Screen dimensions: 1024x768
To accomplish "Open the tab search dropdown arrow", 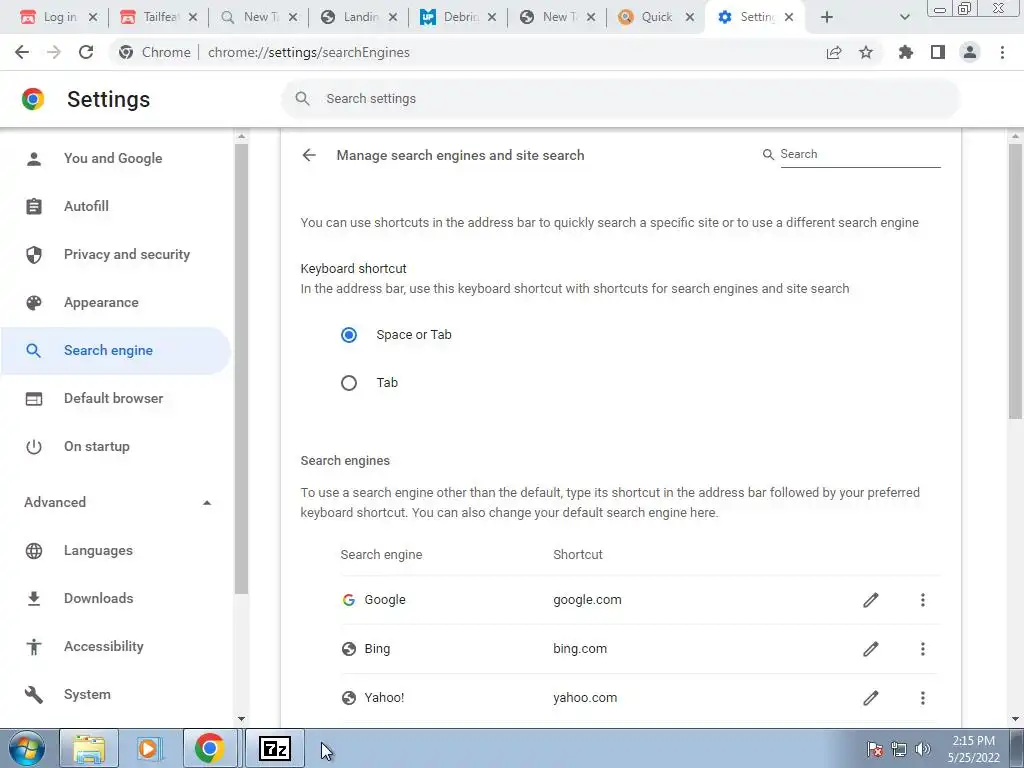I will [x=904, y=18].
